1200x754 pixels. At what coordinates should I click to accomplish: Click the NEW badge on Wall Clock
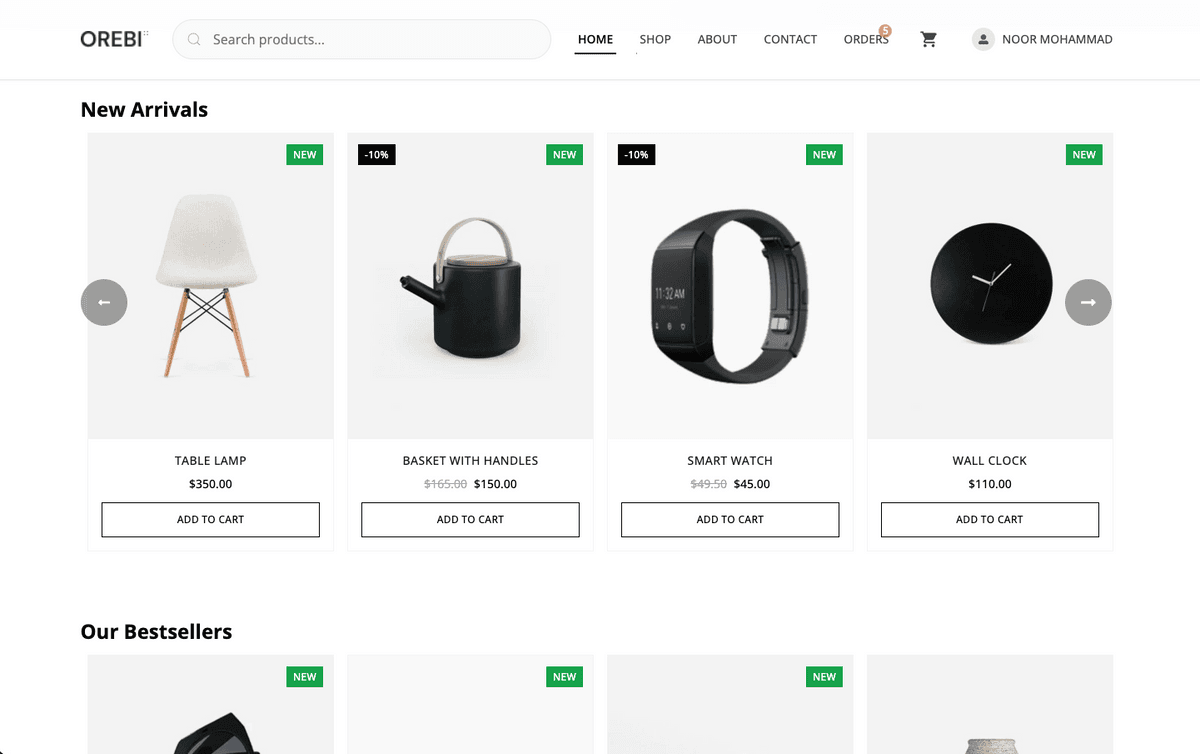point(1084,155)
